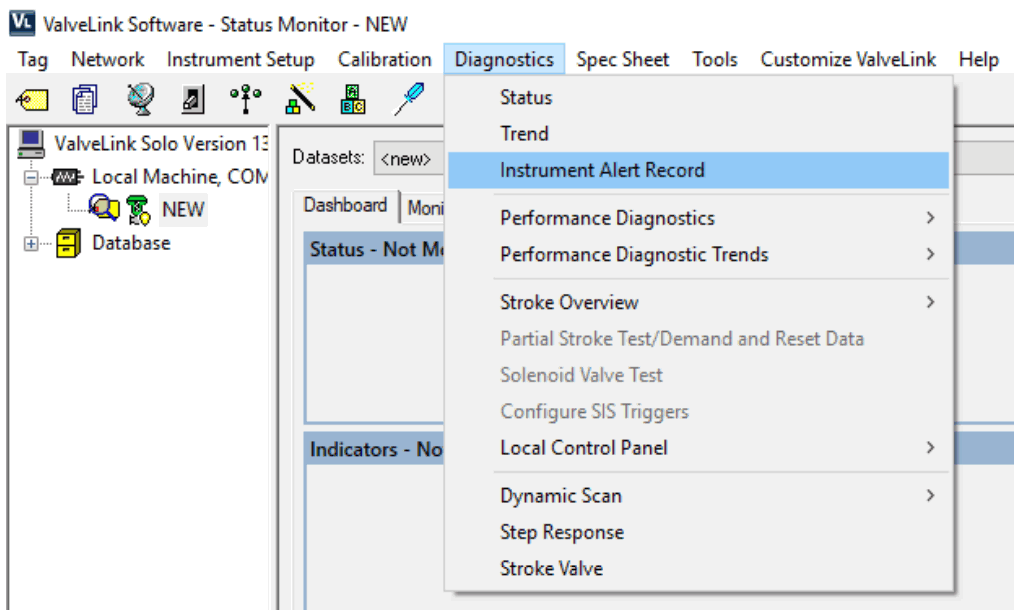Switch to the Dashboard tab
Screen dimensions: 1016x612
(x=345, y=206)
